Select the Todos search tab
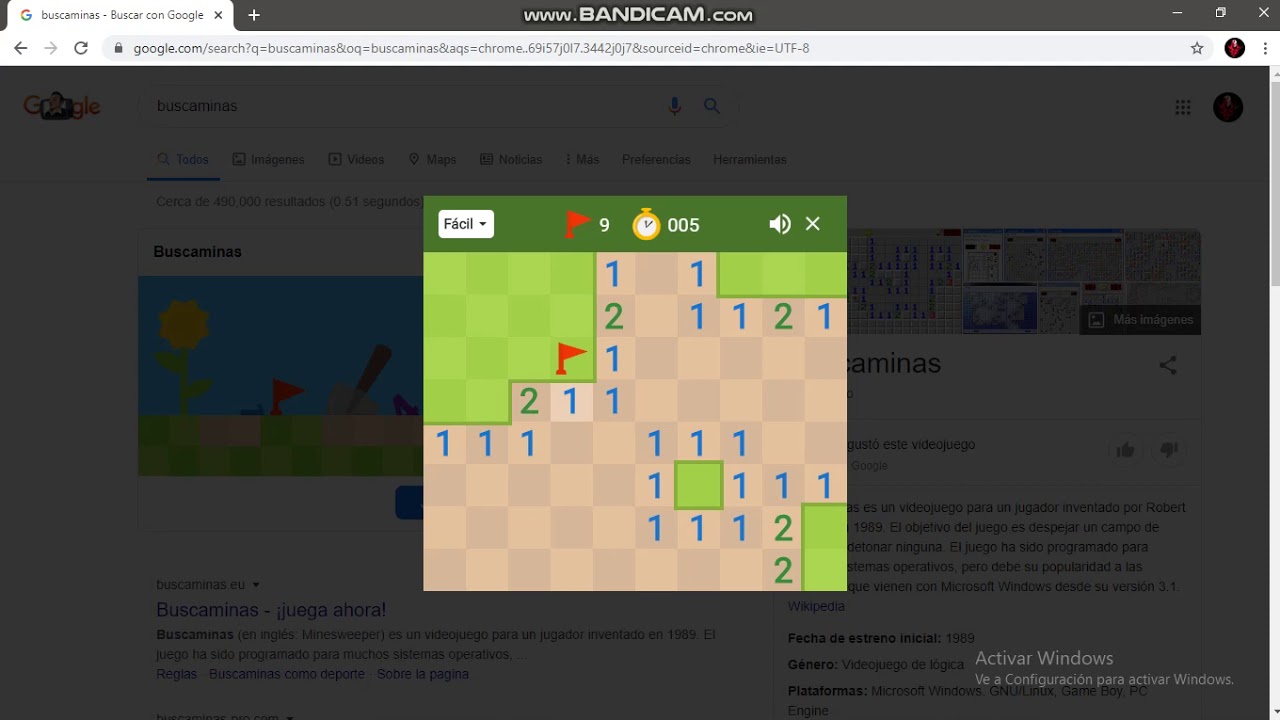Image resolution: width=1280 pixels, height=720 pixels. pos(183,160)
